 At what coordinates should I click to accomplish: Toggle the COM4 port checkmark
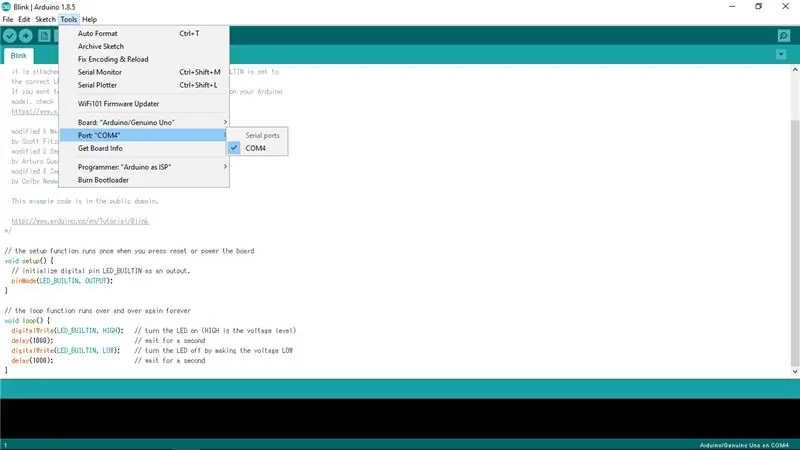point(234,148)
